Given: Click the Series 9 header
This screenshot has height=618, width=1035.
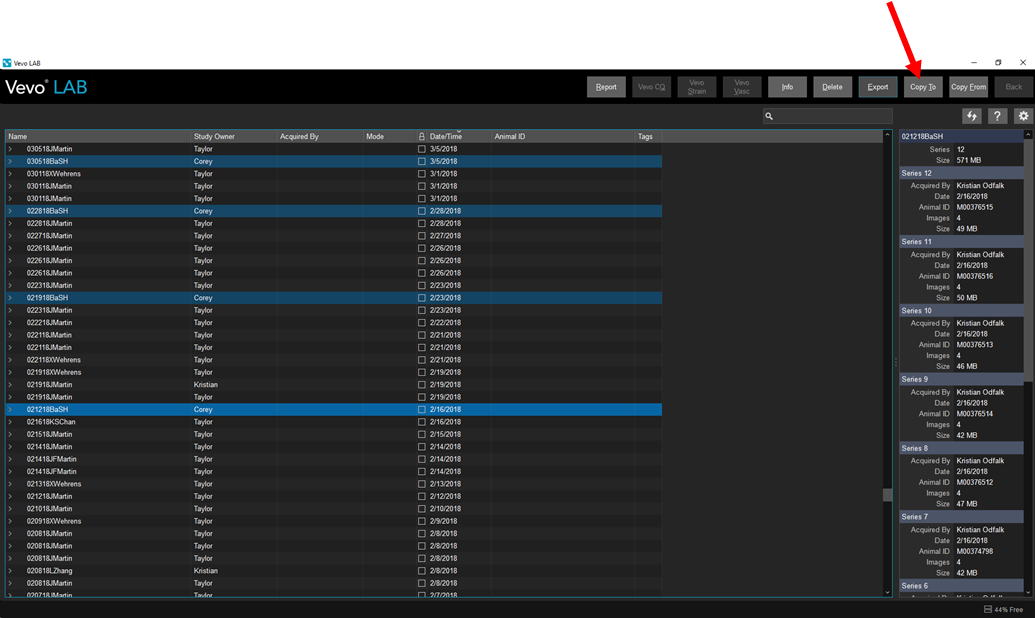Looking at the screenshot, I should 961,380.
